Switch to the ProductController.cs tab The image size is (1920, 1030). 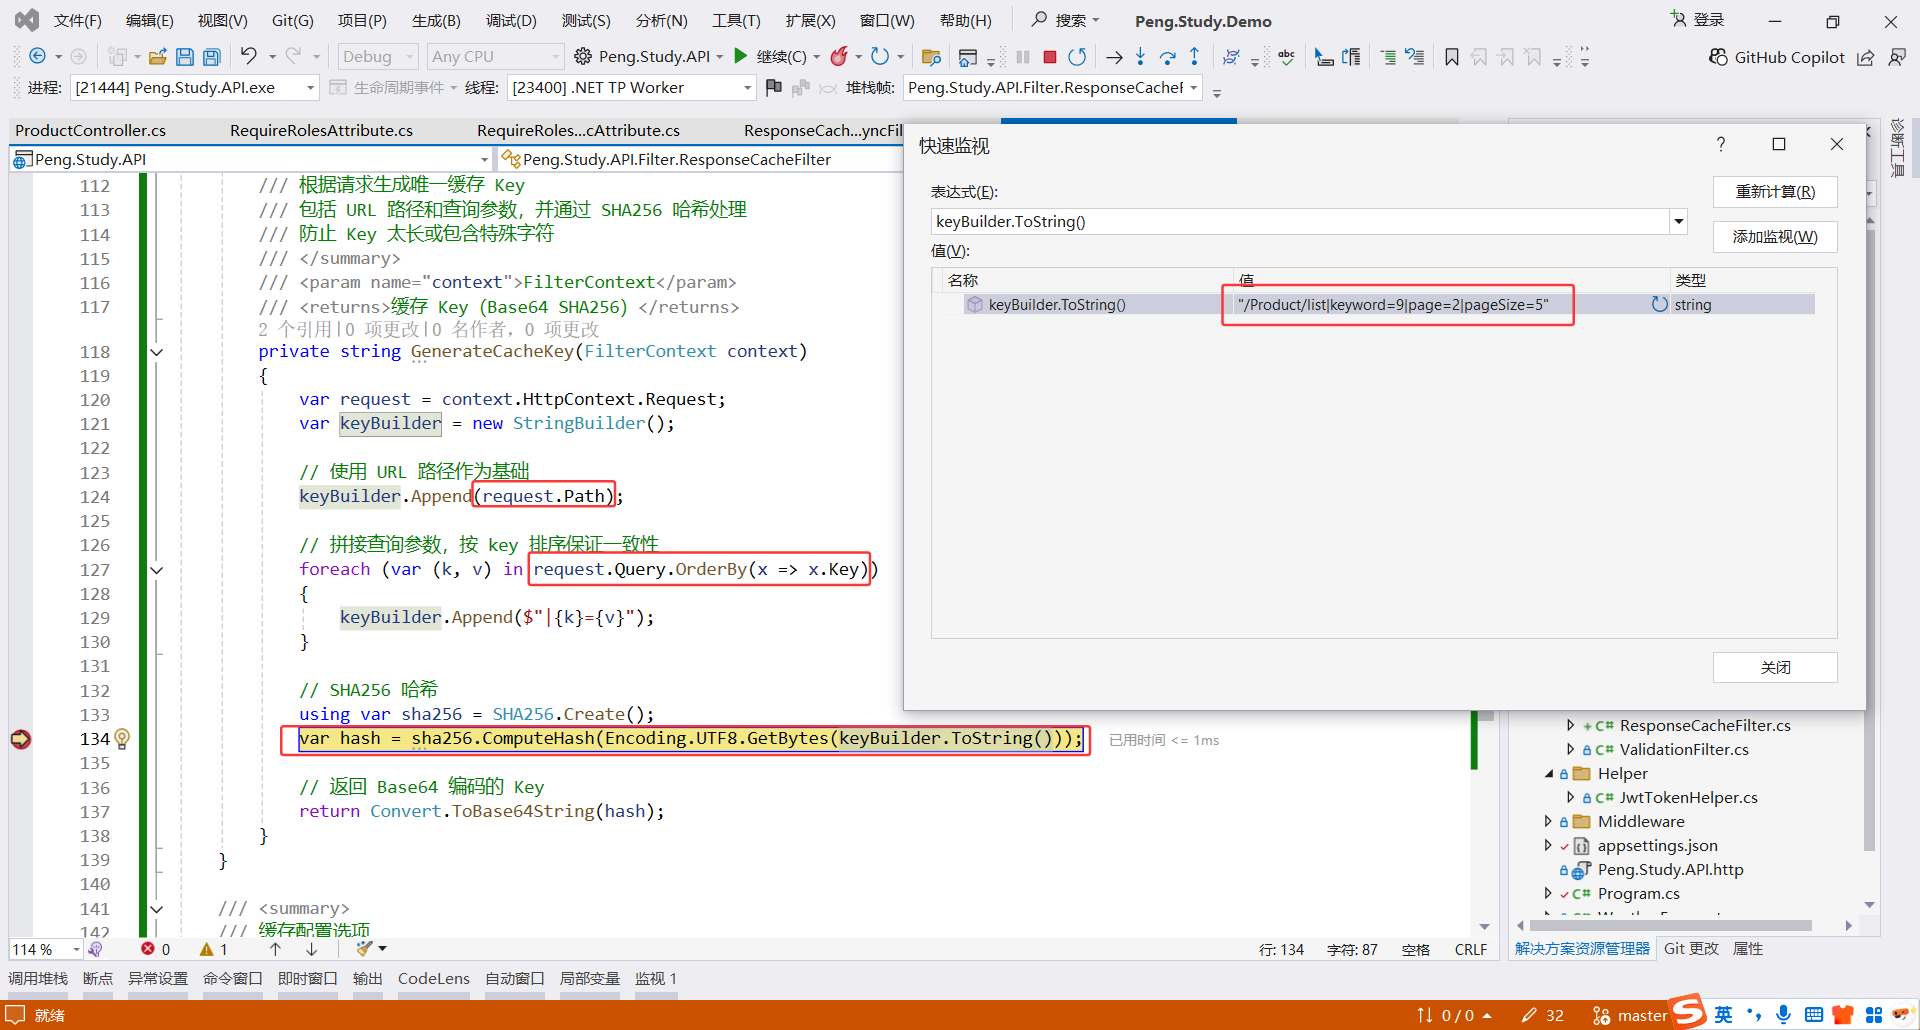point(91,130)
